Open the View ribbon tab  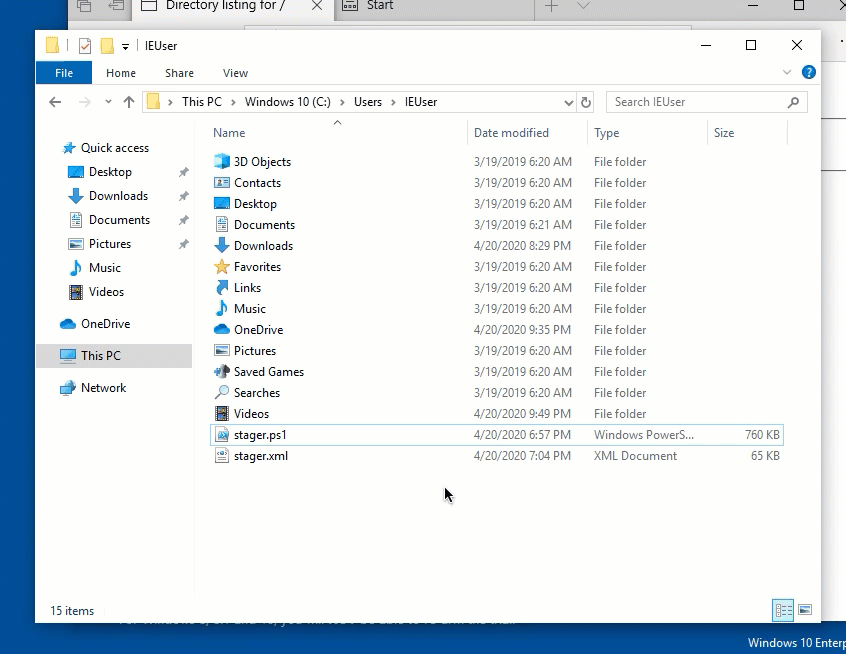tap(235, 73)
